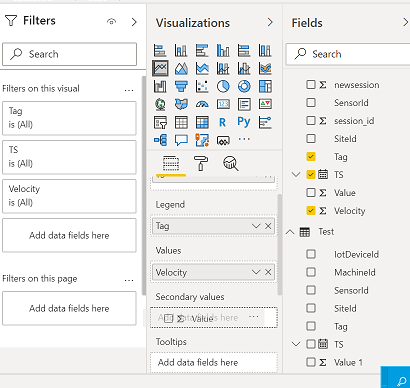Remove Velocity from the Values well
The image size is (410, 388).
click(x=268, y=272)
